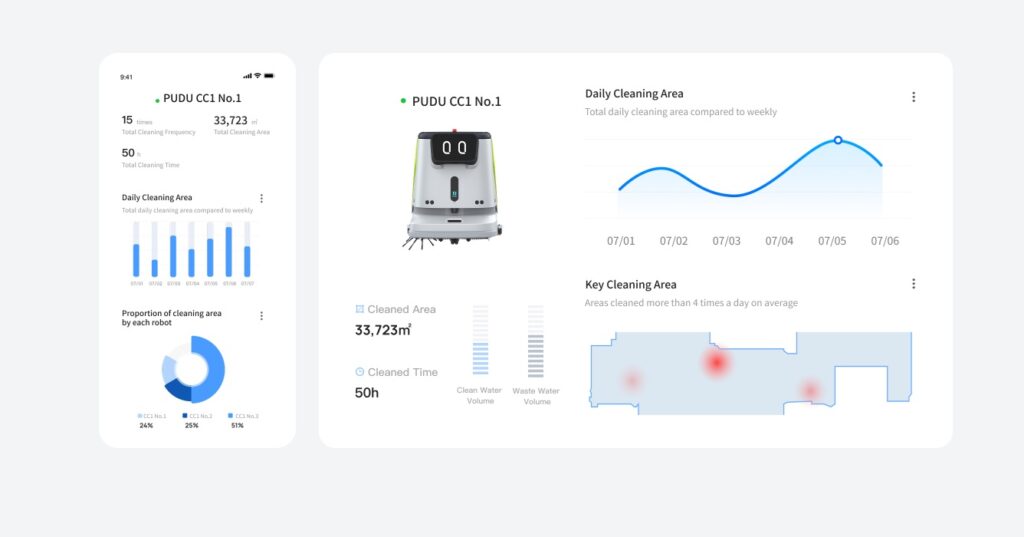The height and width of the screenshot is (537, 1024).
Task: Click the Cleaned Time clock icon
Action: [359, 372]
